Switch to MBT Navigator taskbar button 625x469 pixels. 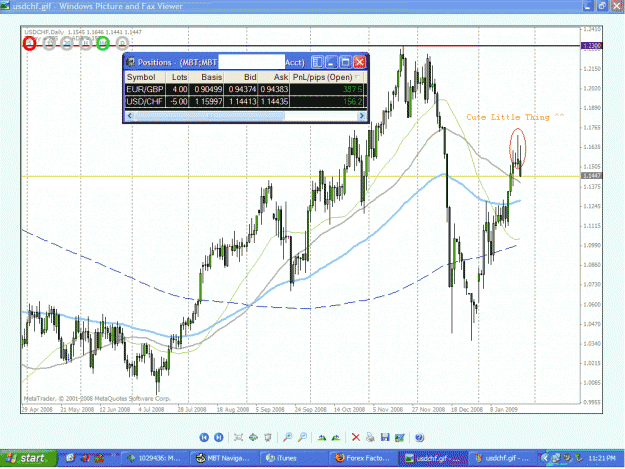[223, 458]
